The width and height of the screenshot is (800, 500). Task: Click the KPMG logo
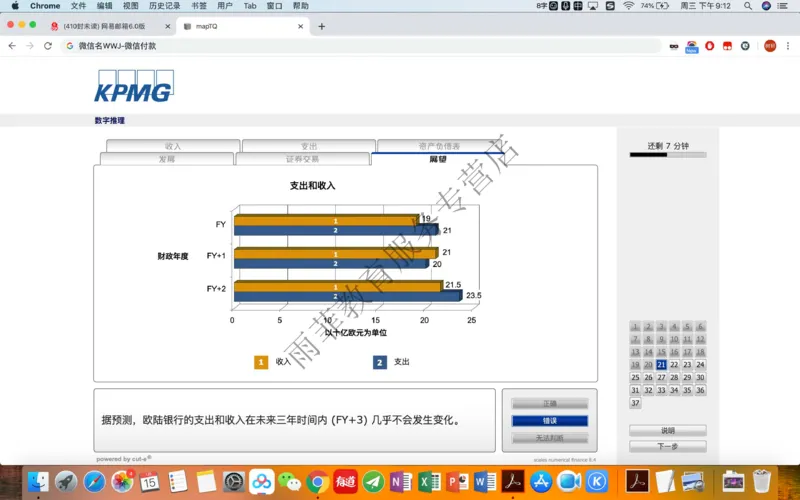pos(134,88)
